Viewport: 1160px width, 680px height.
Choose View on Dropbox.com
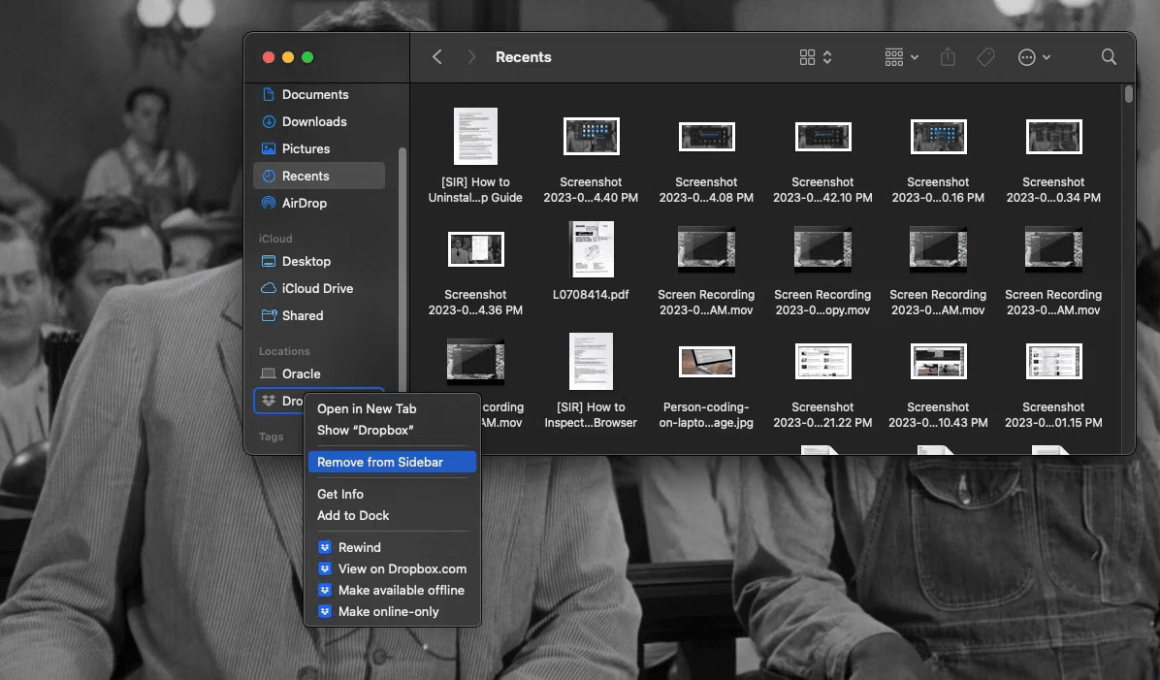(x=392, y=568)
